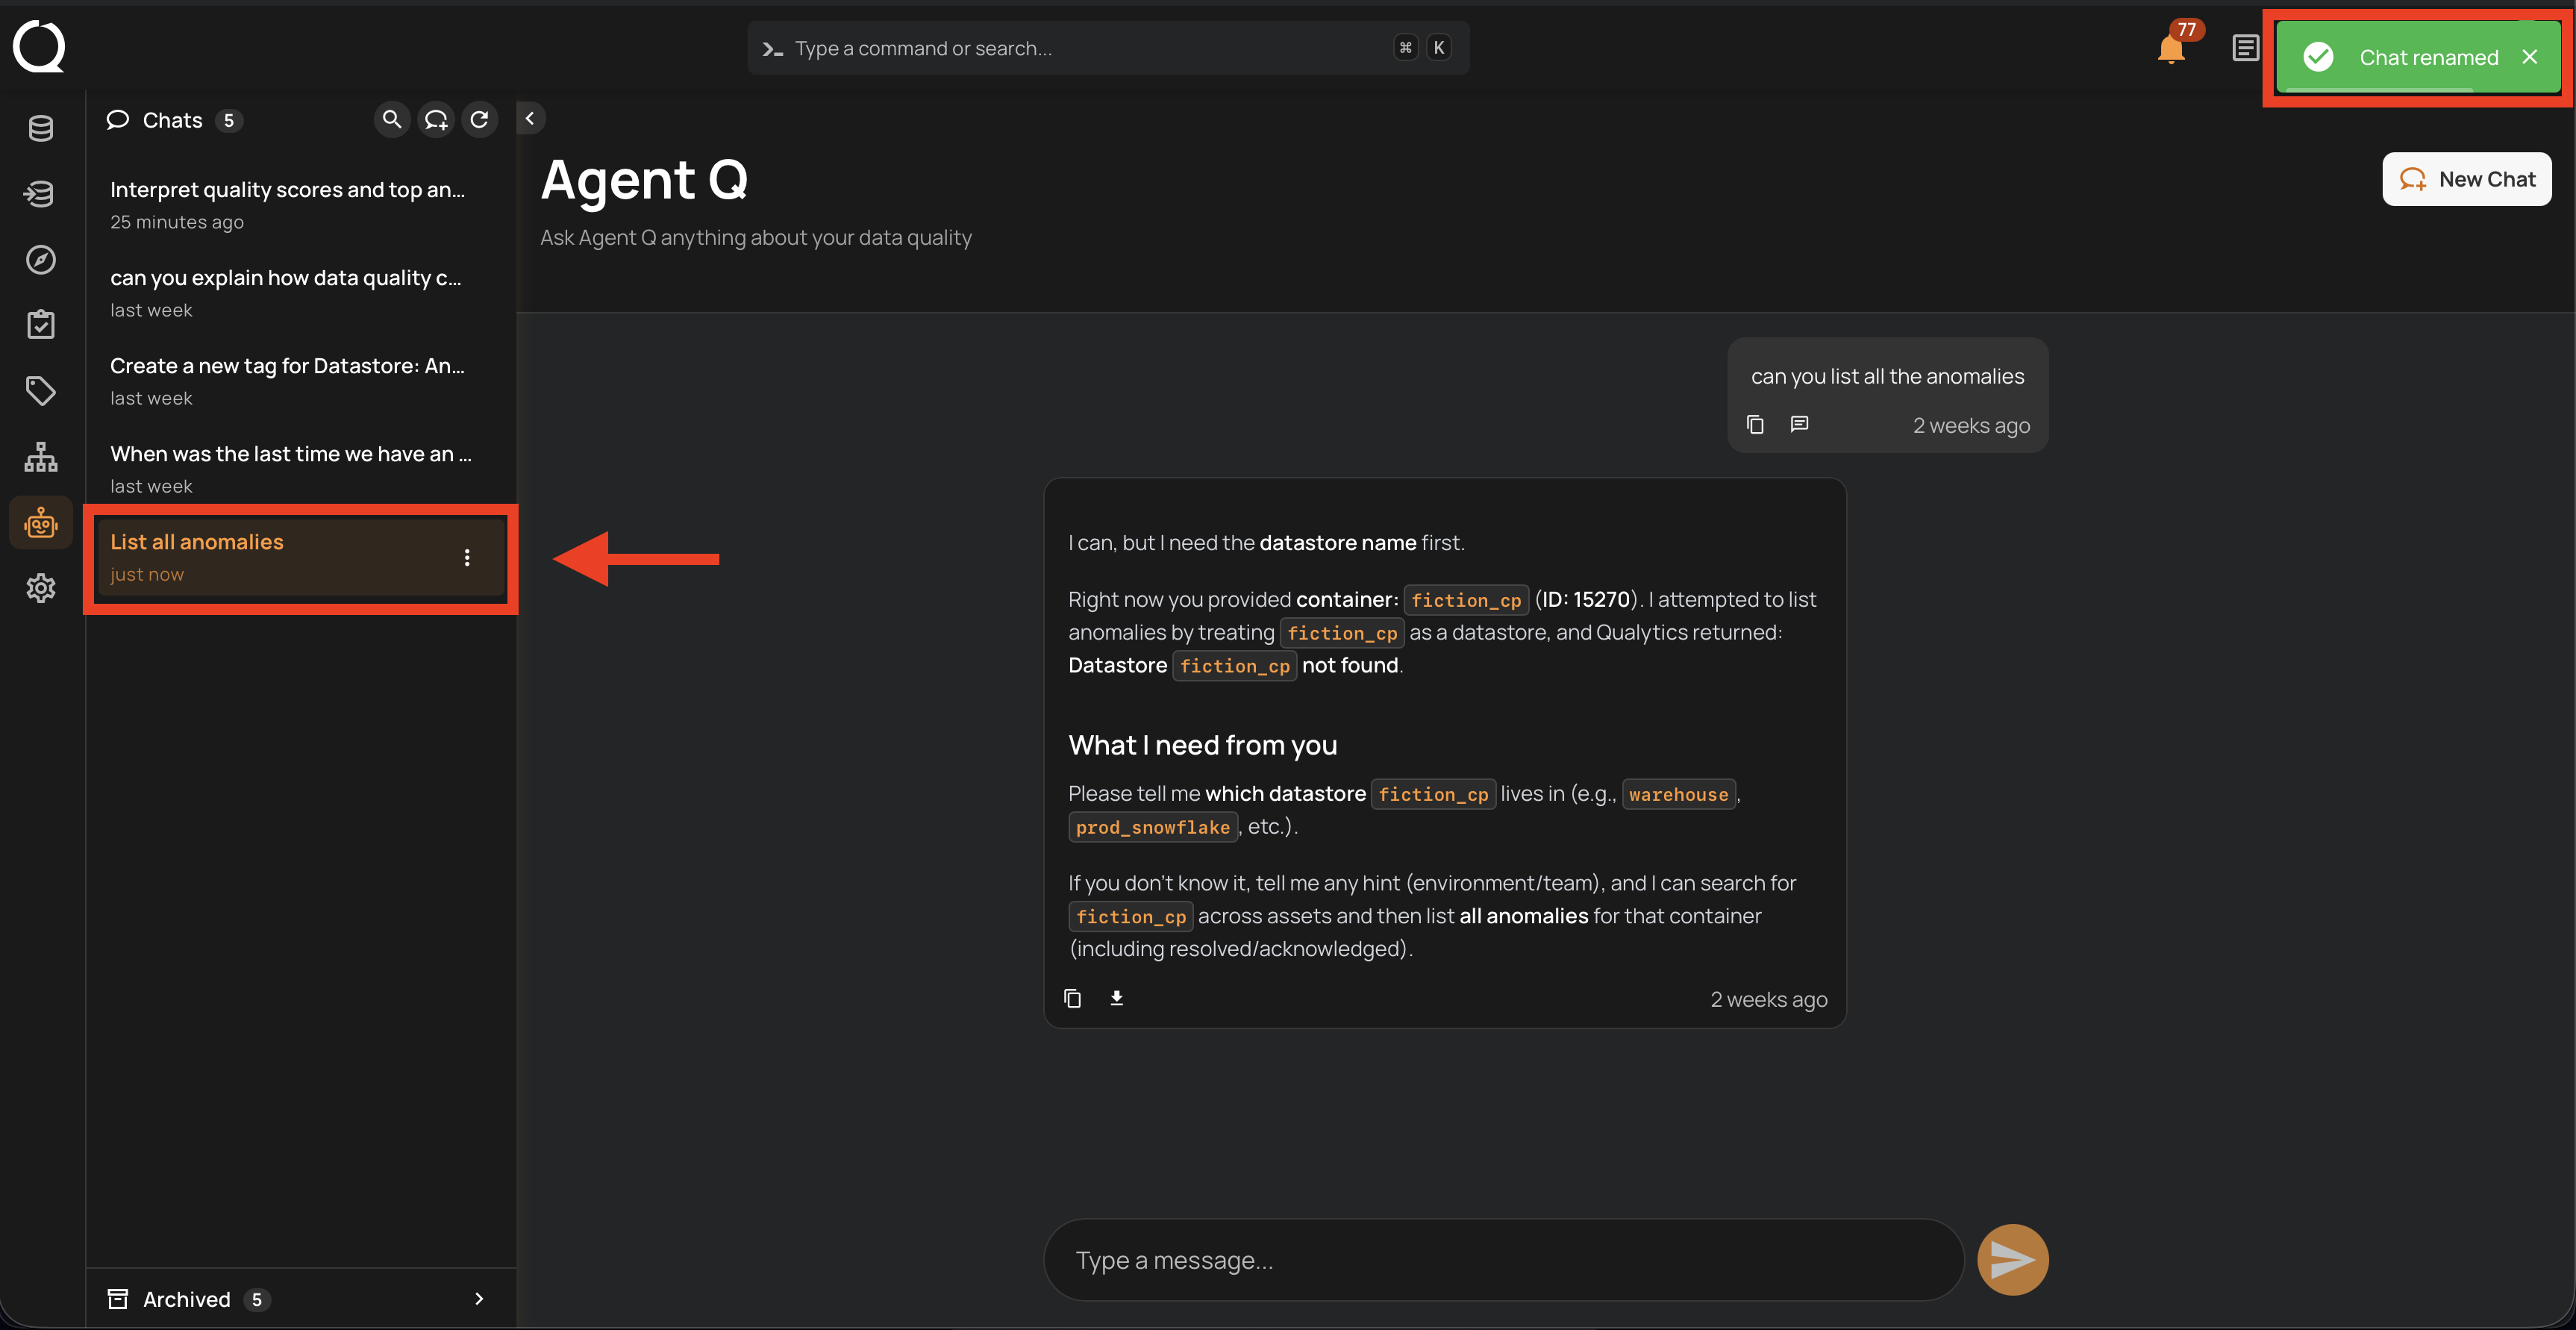Open options menu for List all anomalies

(x=467, y=558)
